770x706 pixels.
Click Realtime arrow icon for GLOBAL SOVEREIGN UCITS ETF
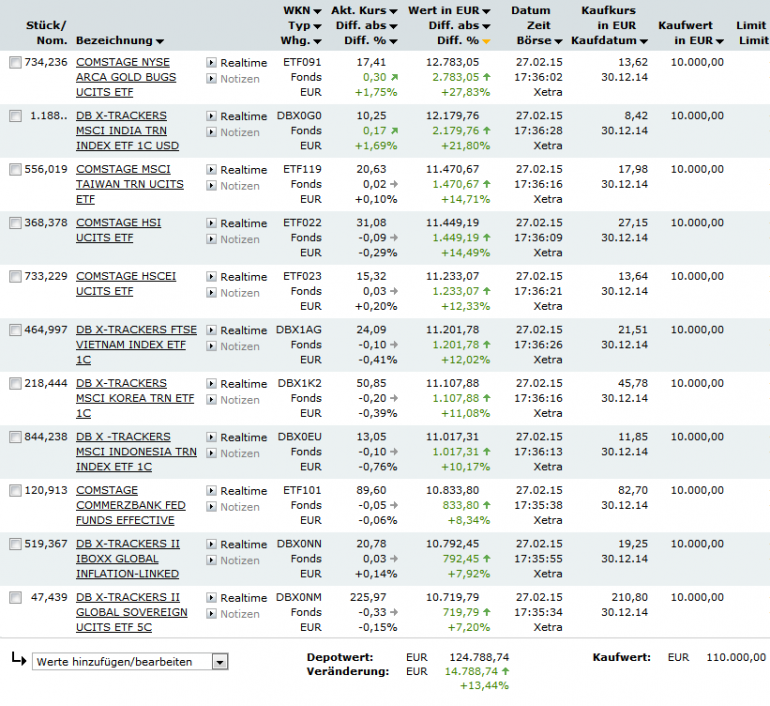click(211, 597)
